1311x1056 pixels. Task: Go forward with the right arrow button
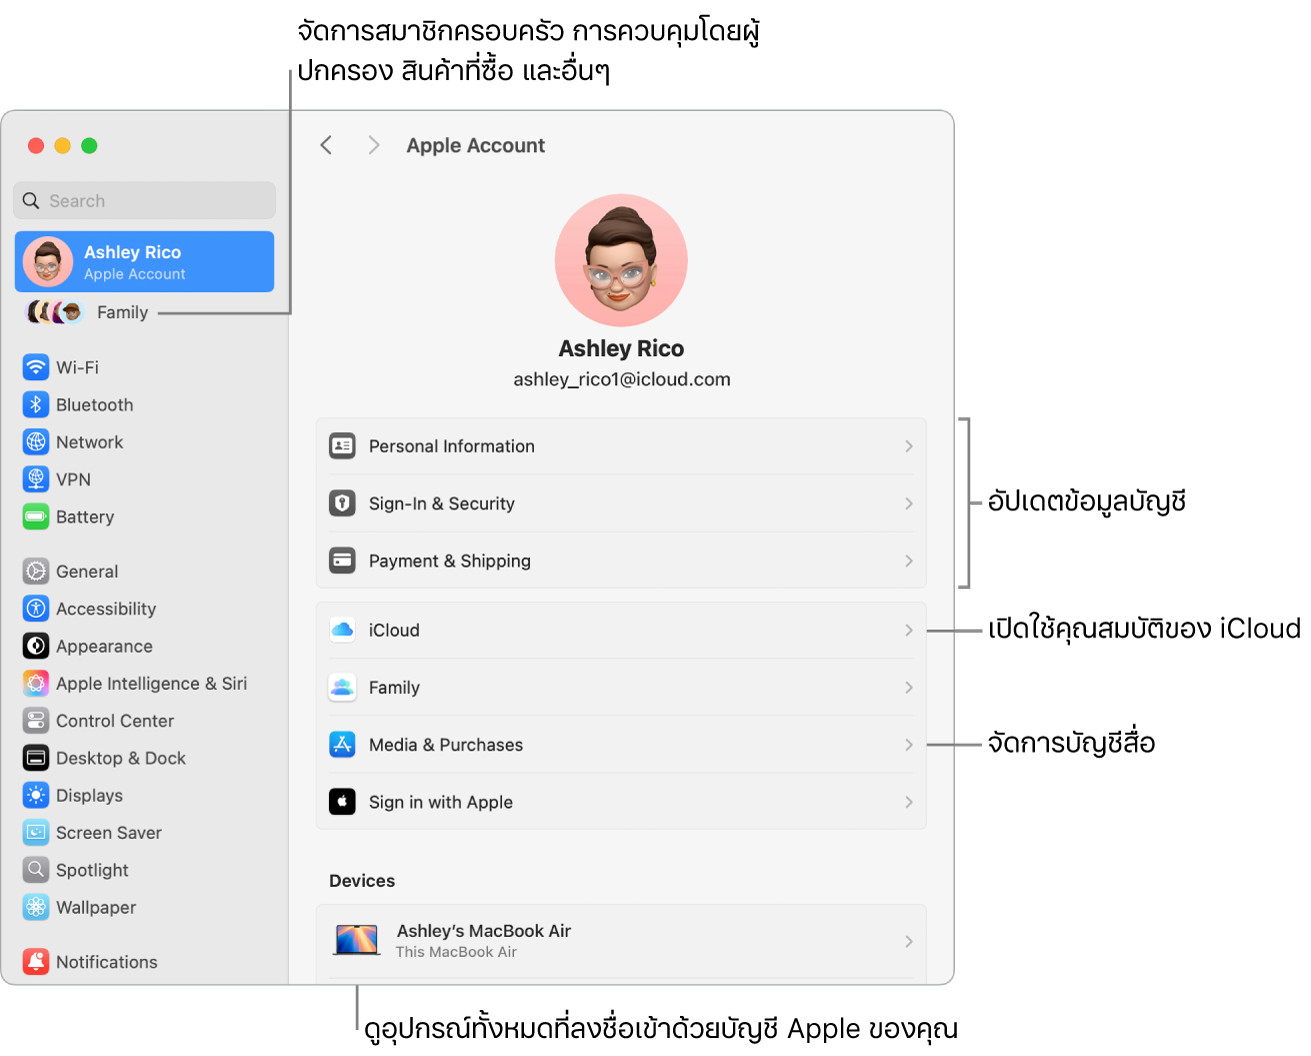coord(374,145)
